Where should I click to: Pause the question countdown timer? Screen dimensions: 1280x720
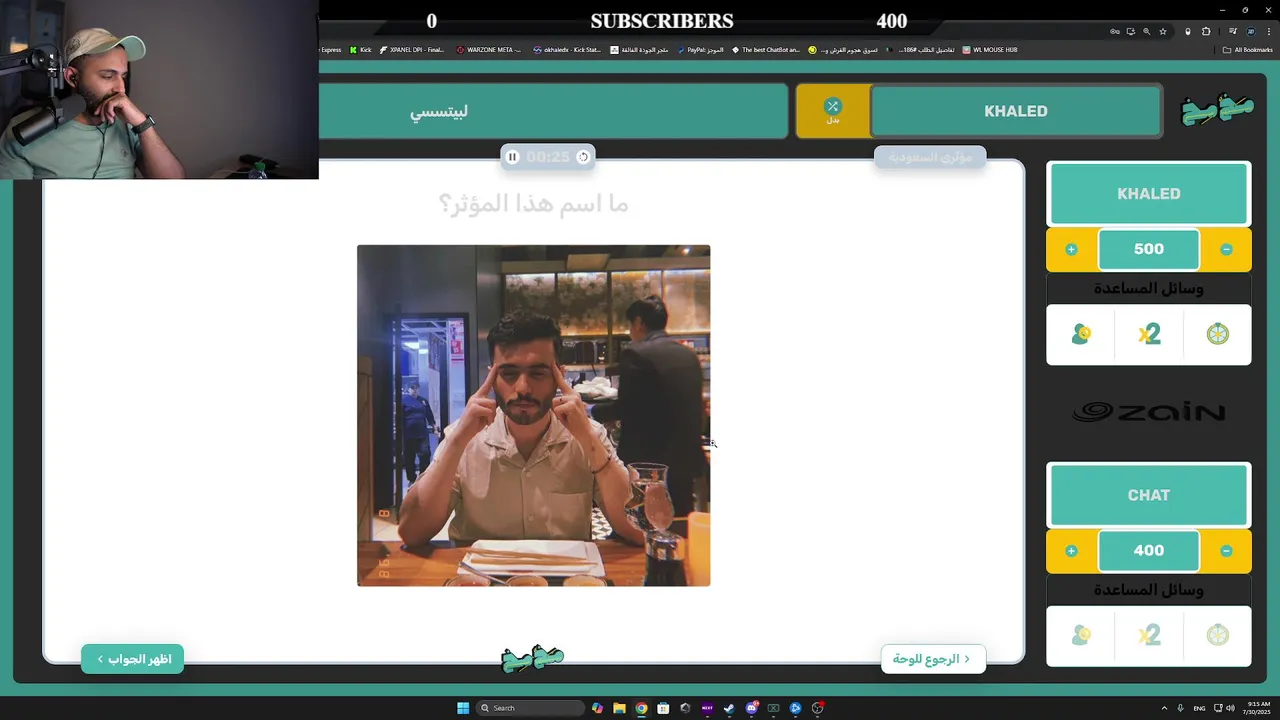(512, 157)
